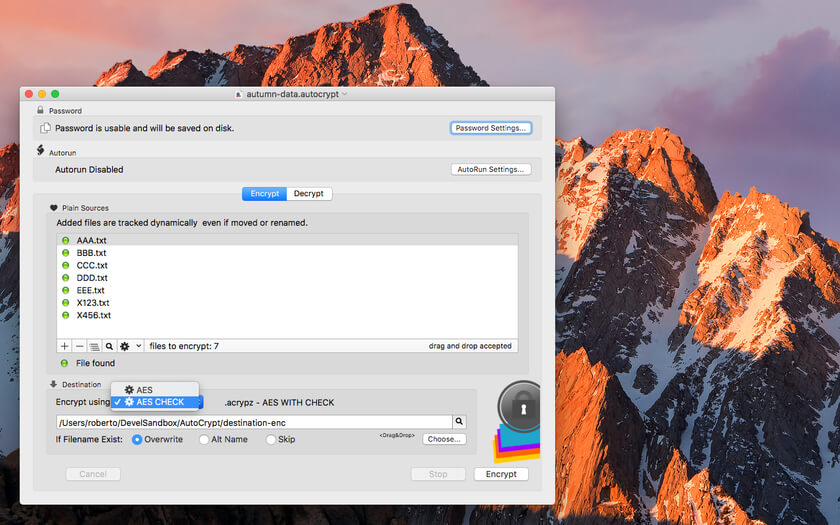Select the Alt Name radio option
Viewport: 840px width, 525px height.
point(204,439)
